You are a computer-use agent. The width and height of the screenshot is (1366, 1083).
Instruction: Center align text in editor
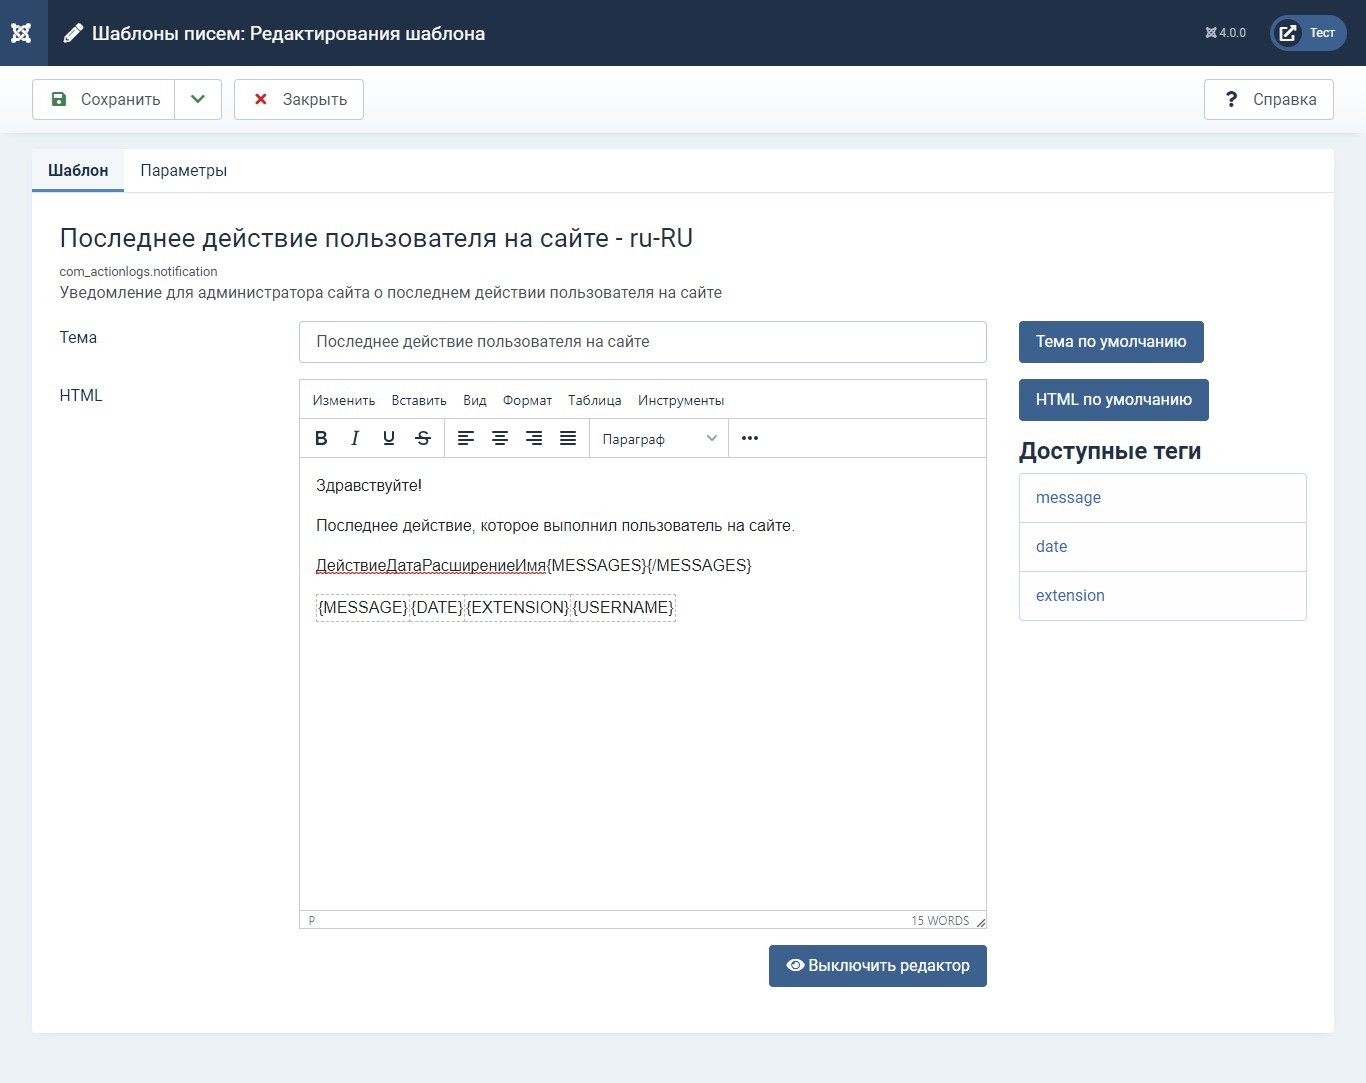pos(500,438)
